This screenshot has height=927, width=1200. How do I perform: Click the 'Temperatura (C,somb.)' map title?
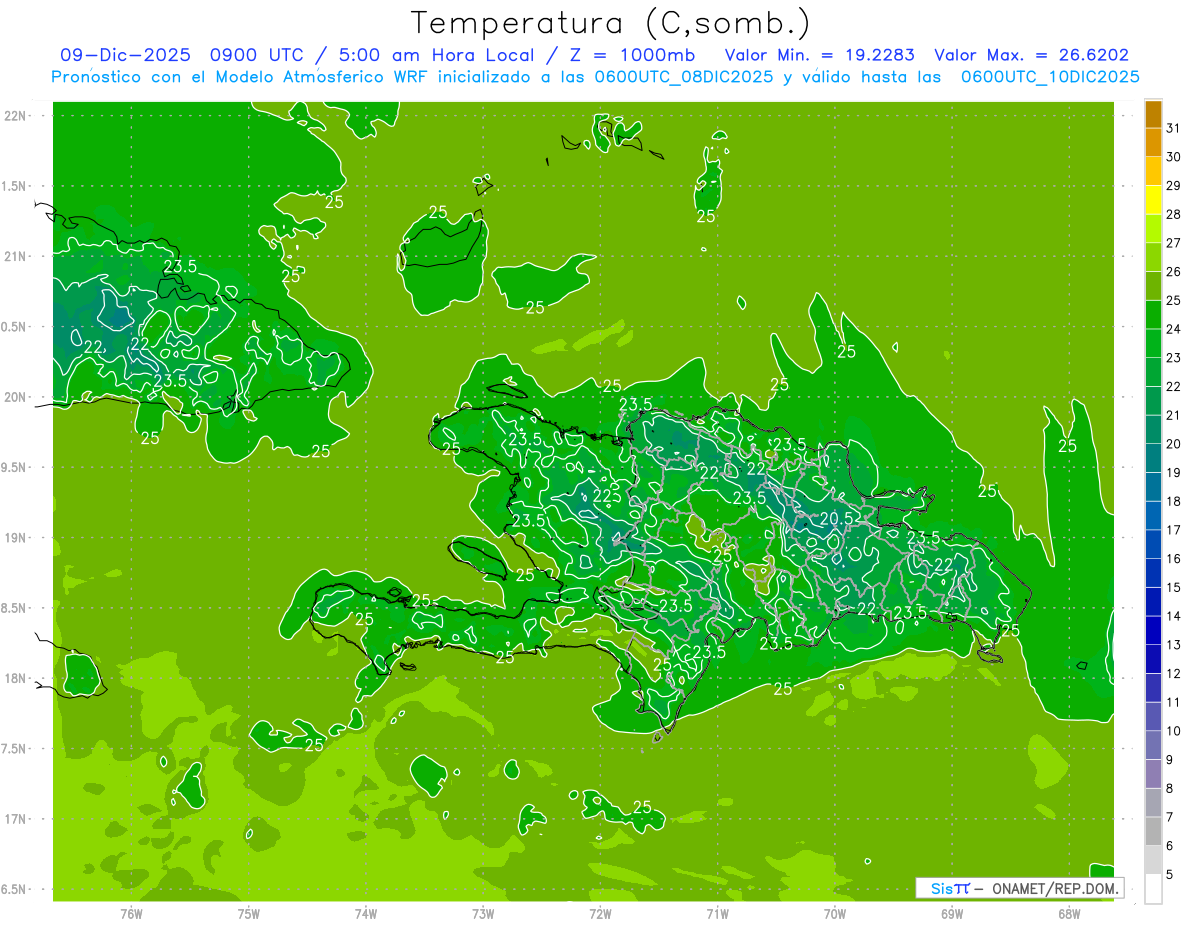610,23
